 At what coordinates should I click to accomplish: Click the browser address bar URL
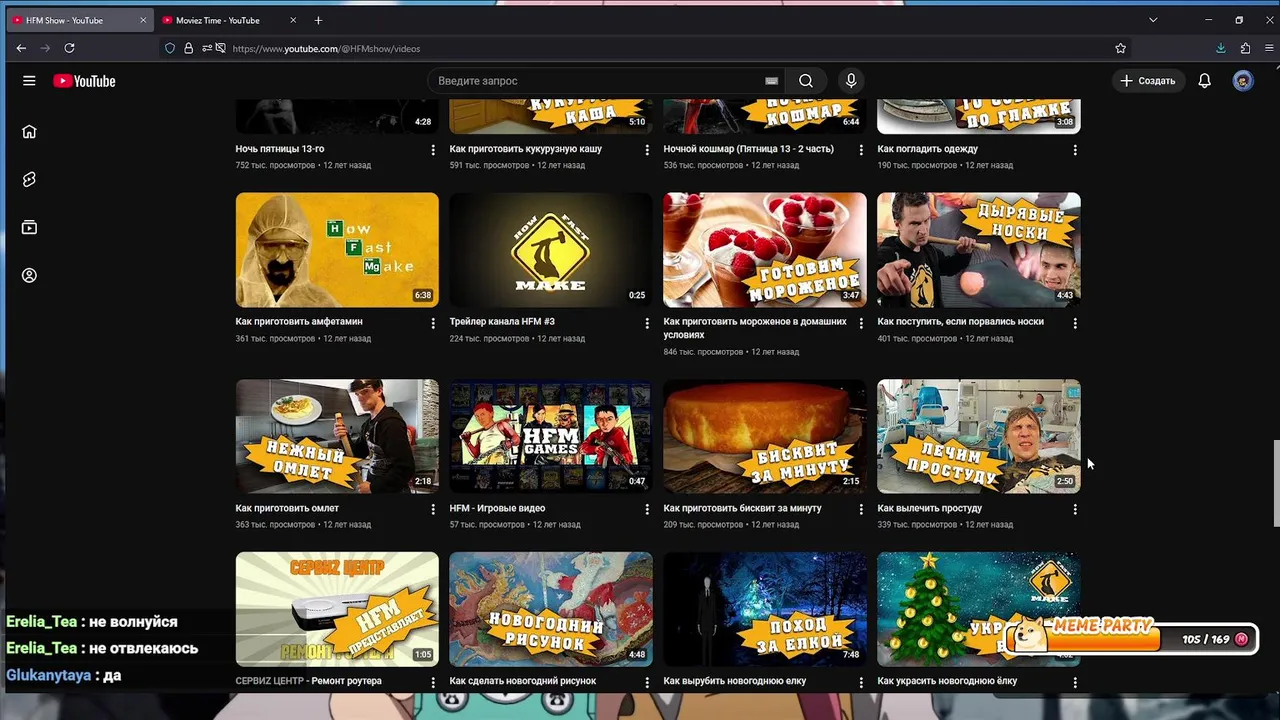326,48
